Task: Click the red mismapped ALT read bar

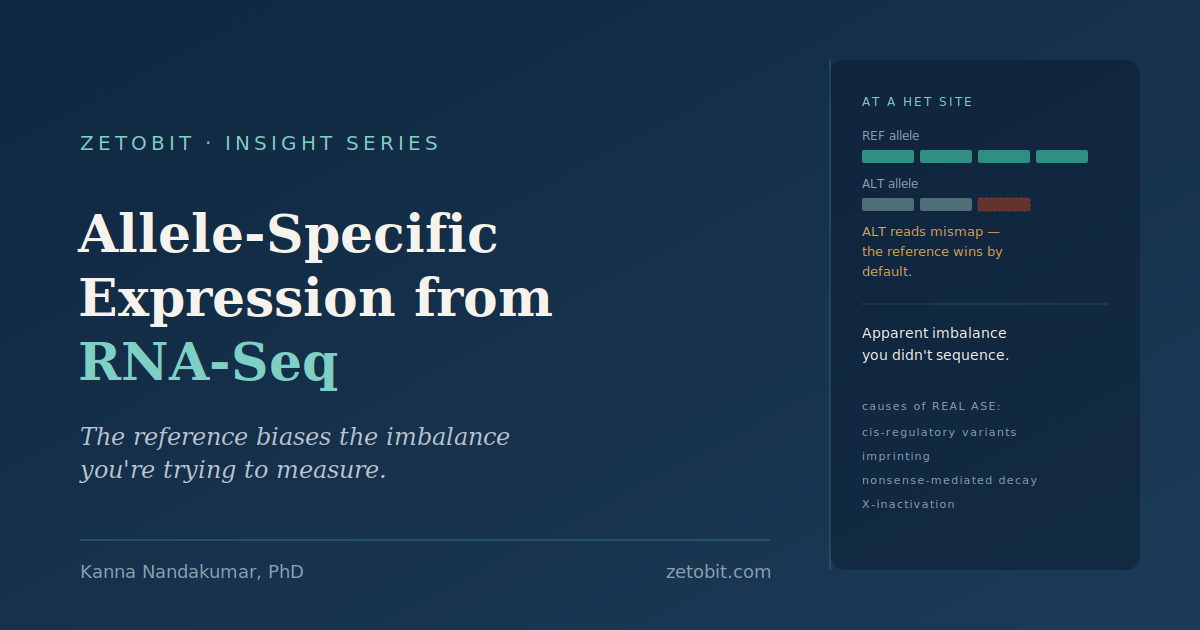Action: (1004, 204)
